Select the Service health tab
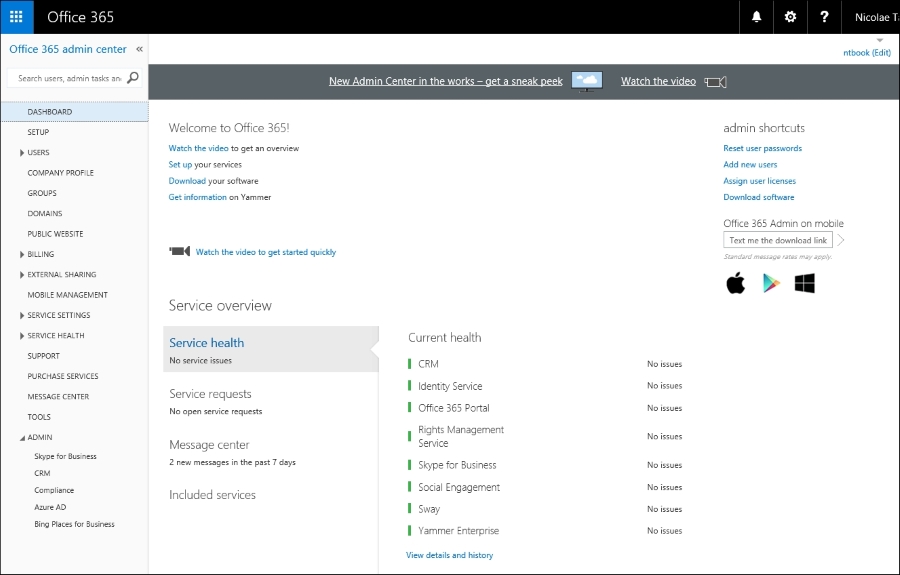Viewport: 900px width, 575px height. 271,349
